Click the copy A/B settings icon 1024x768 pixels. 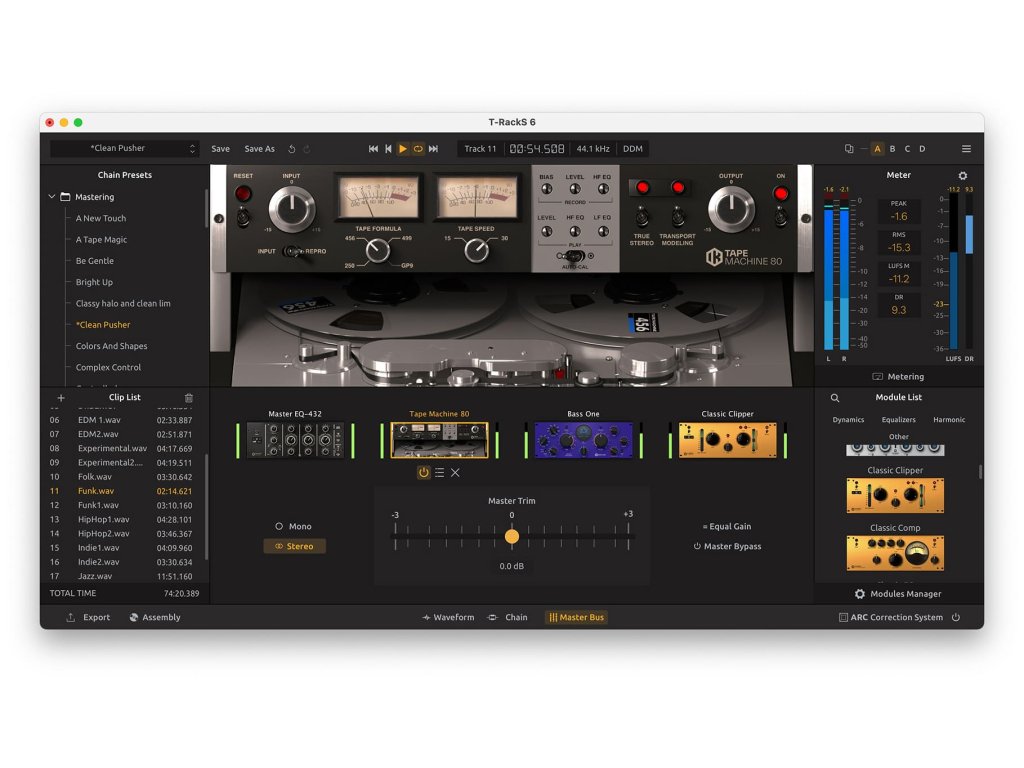849,149
